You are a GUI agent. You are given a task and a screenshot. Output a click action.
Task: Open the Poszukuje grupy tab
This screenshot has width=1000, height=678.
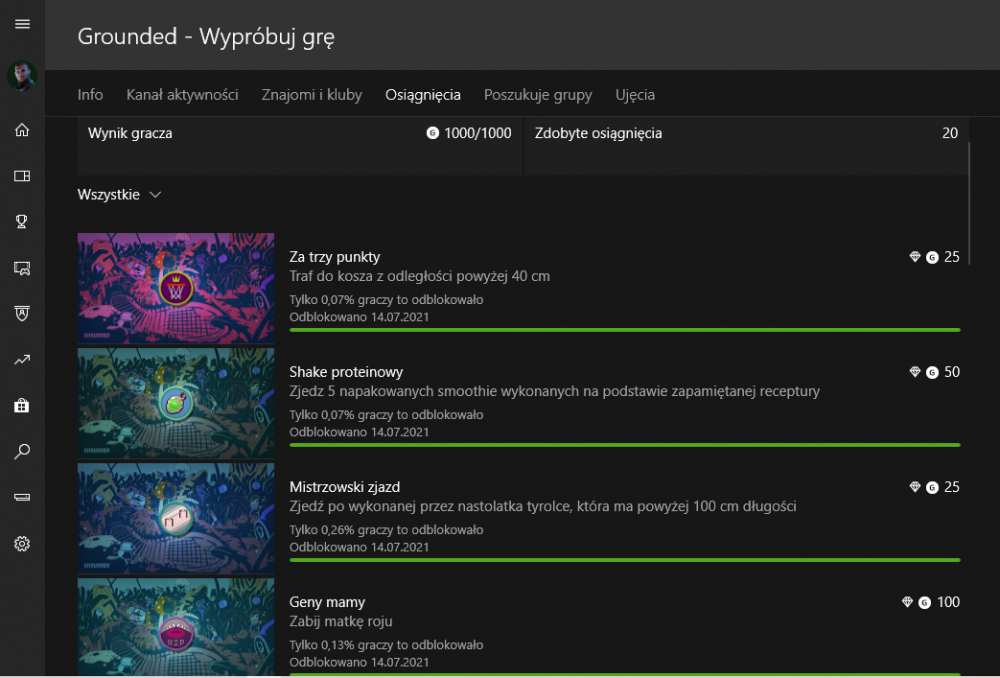[x=537, y=95]
